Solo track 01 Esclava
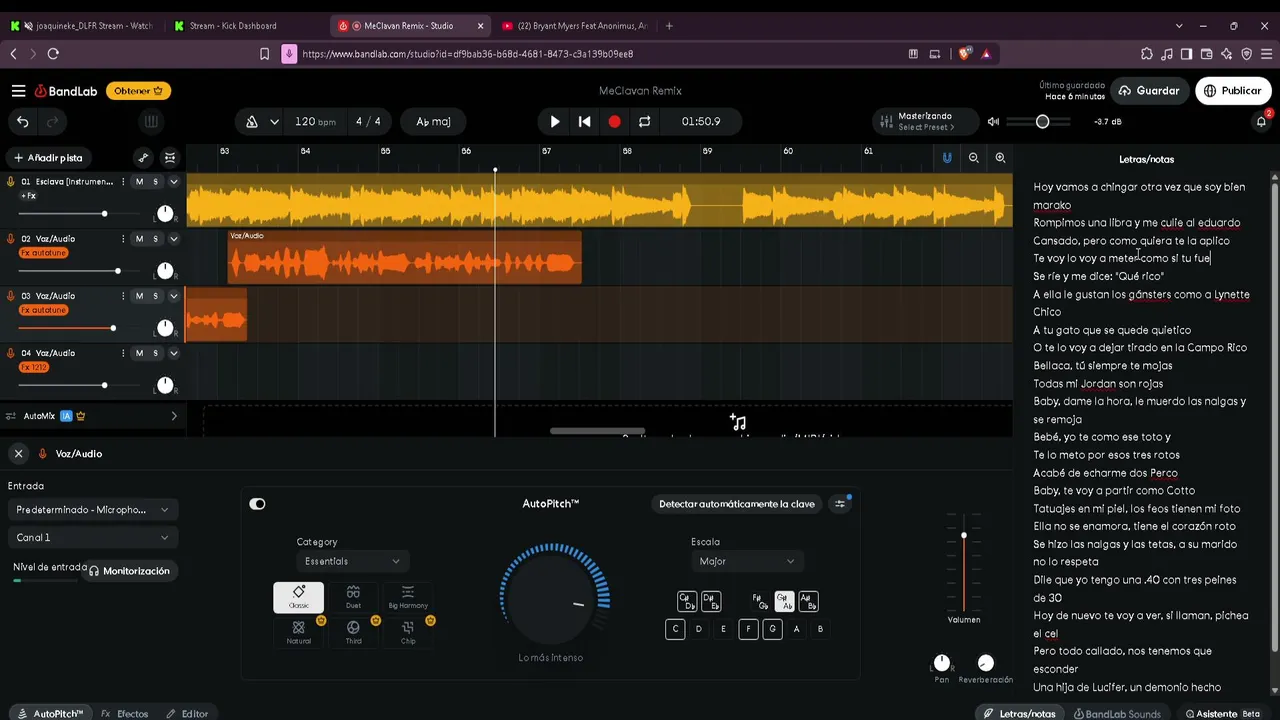Viewport: 1280px width, 720px height. coord(156,182)
